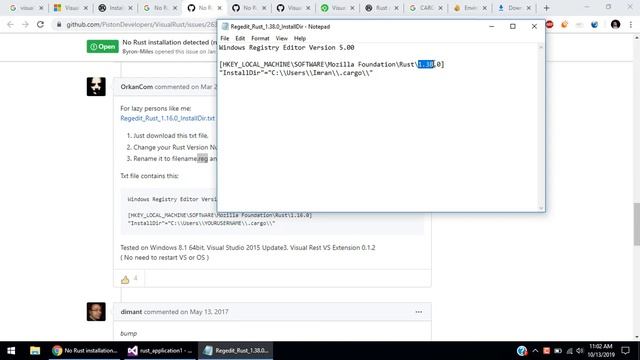Click the highlighted 1.38 version text in Notepad
This screenshot has height=360, width=640.
pos(425,64)
